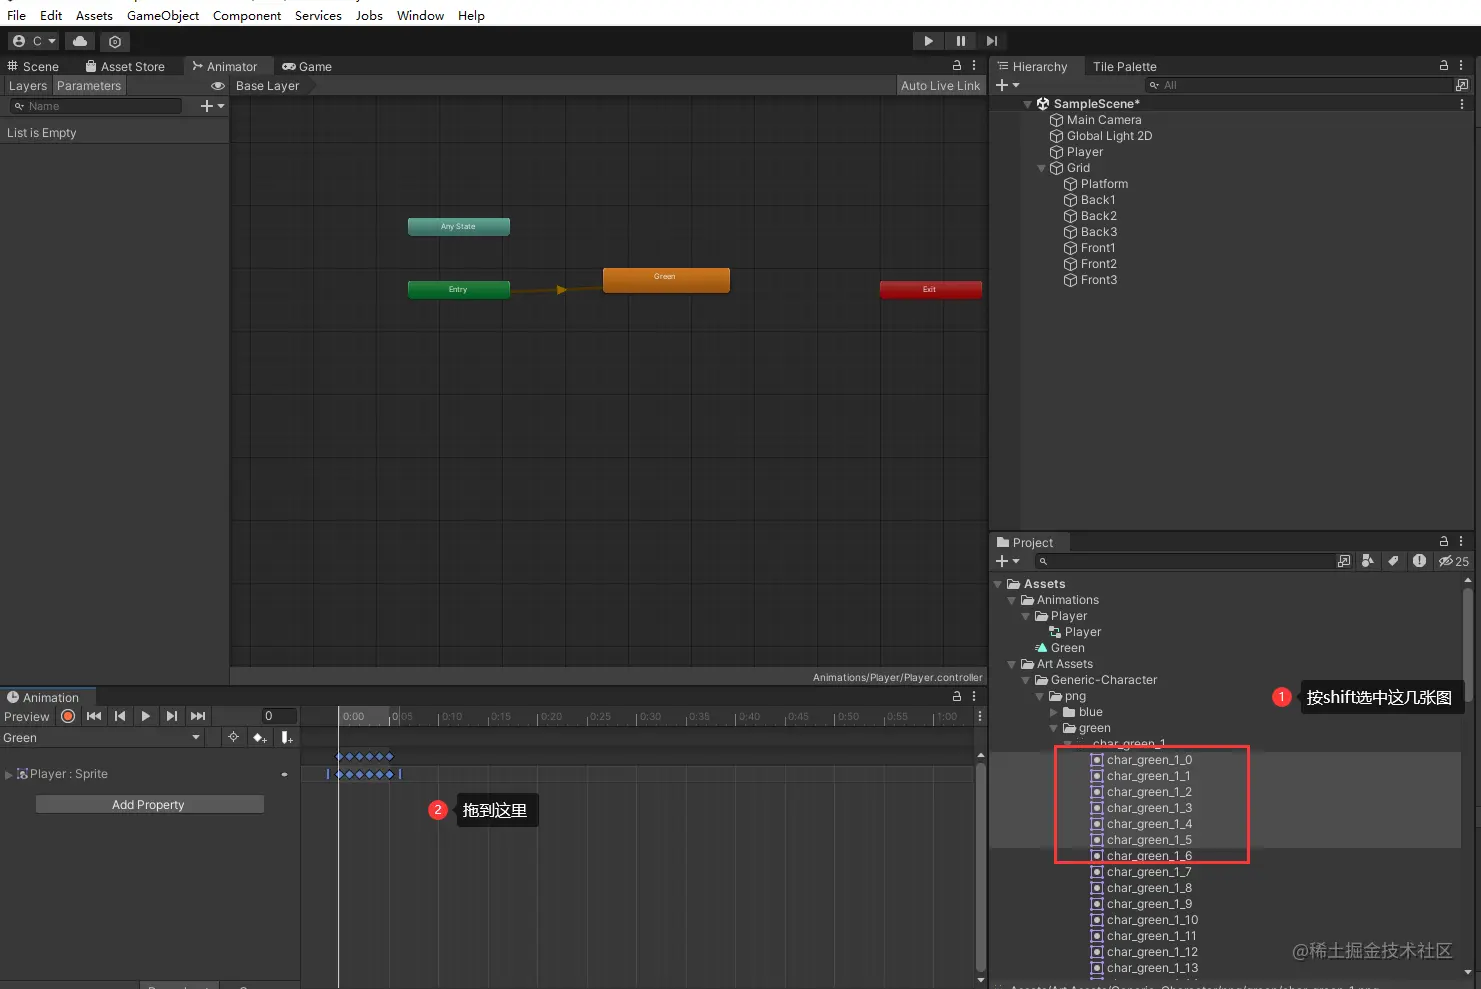This screenshot has width=1481, height=989.
Task: Click the tag icon in Project toolbar
Action: (x=1393, y=561)
